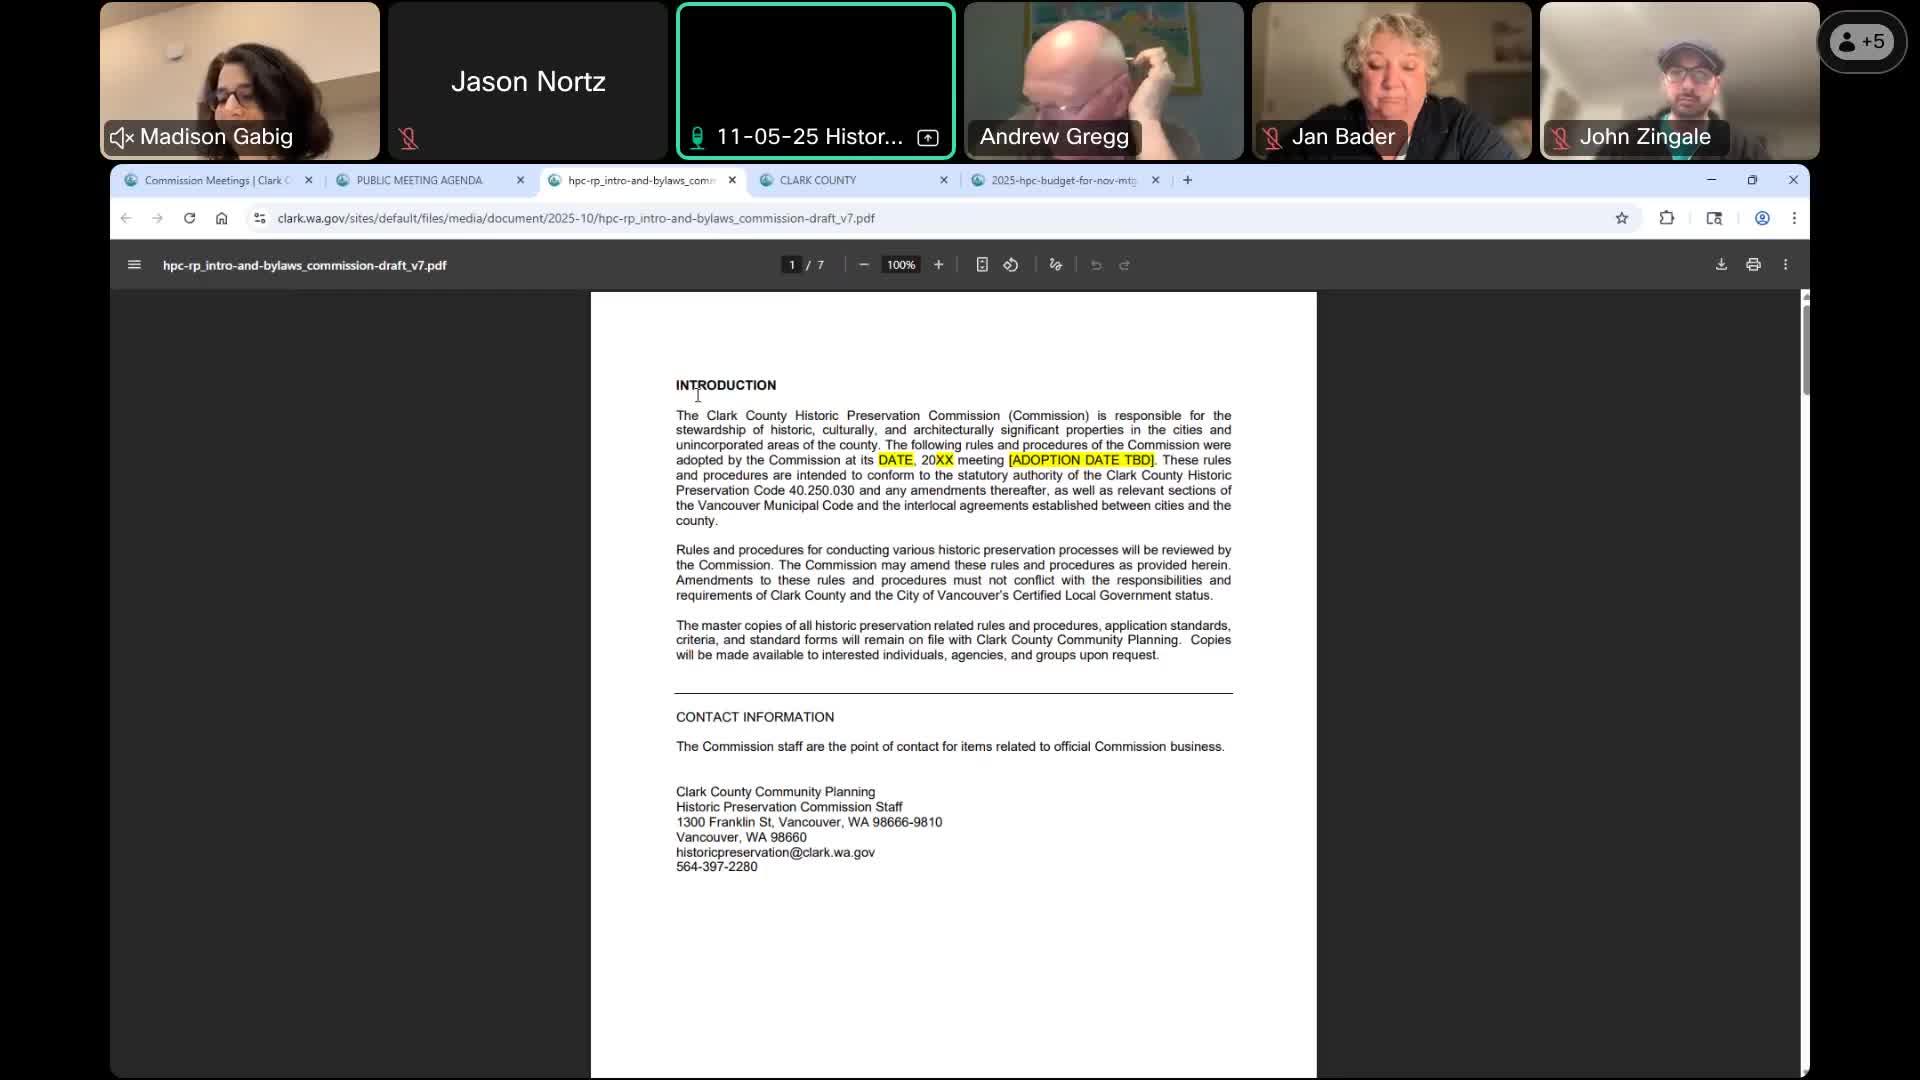Screen dimensions: 1920x1080
Task: Rotate the PDF counterclockwise
Action: (1010, 264)
